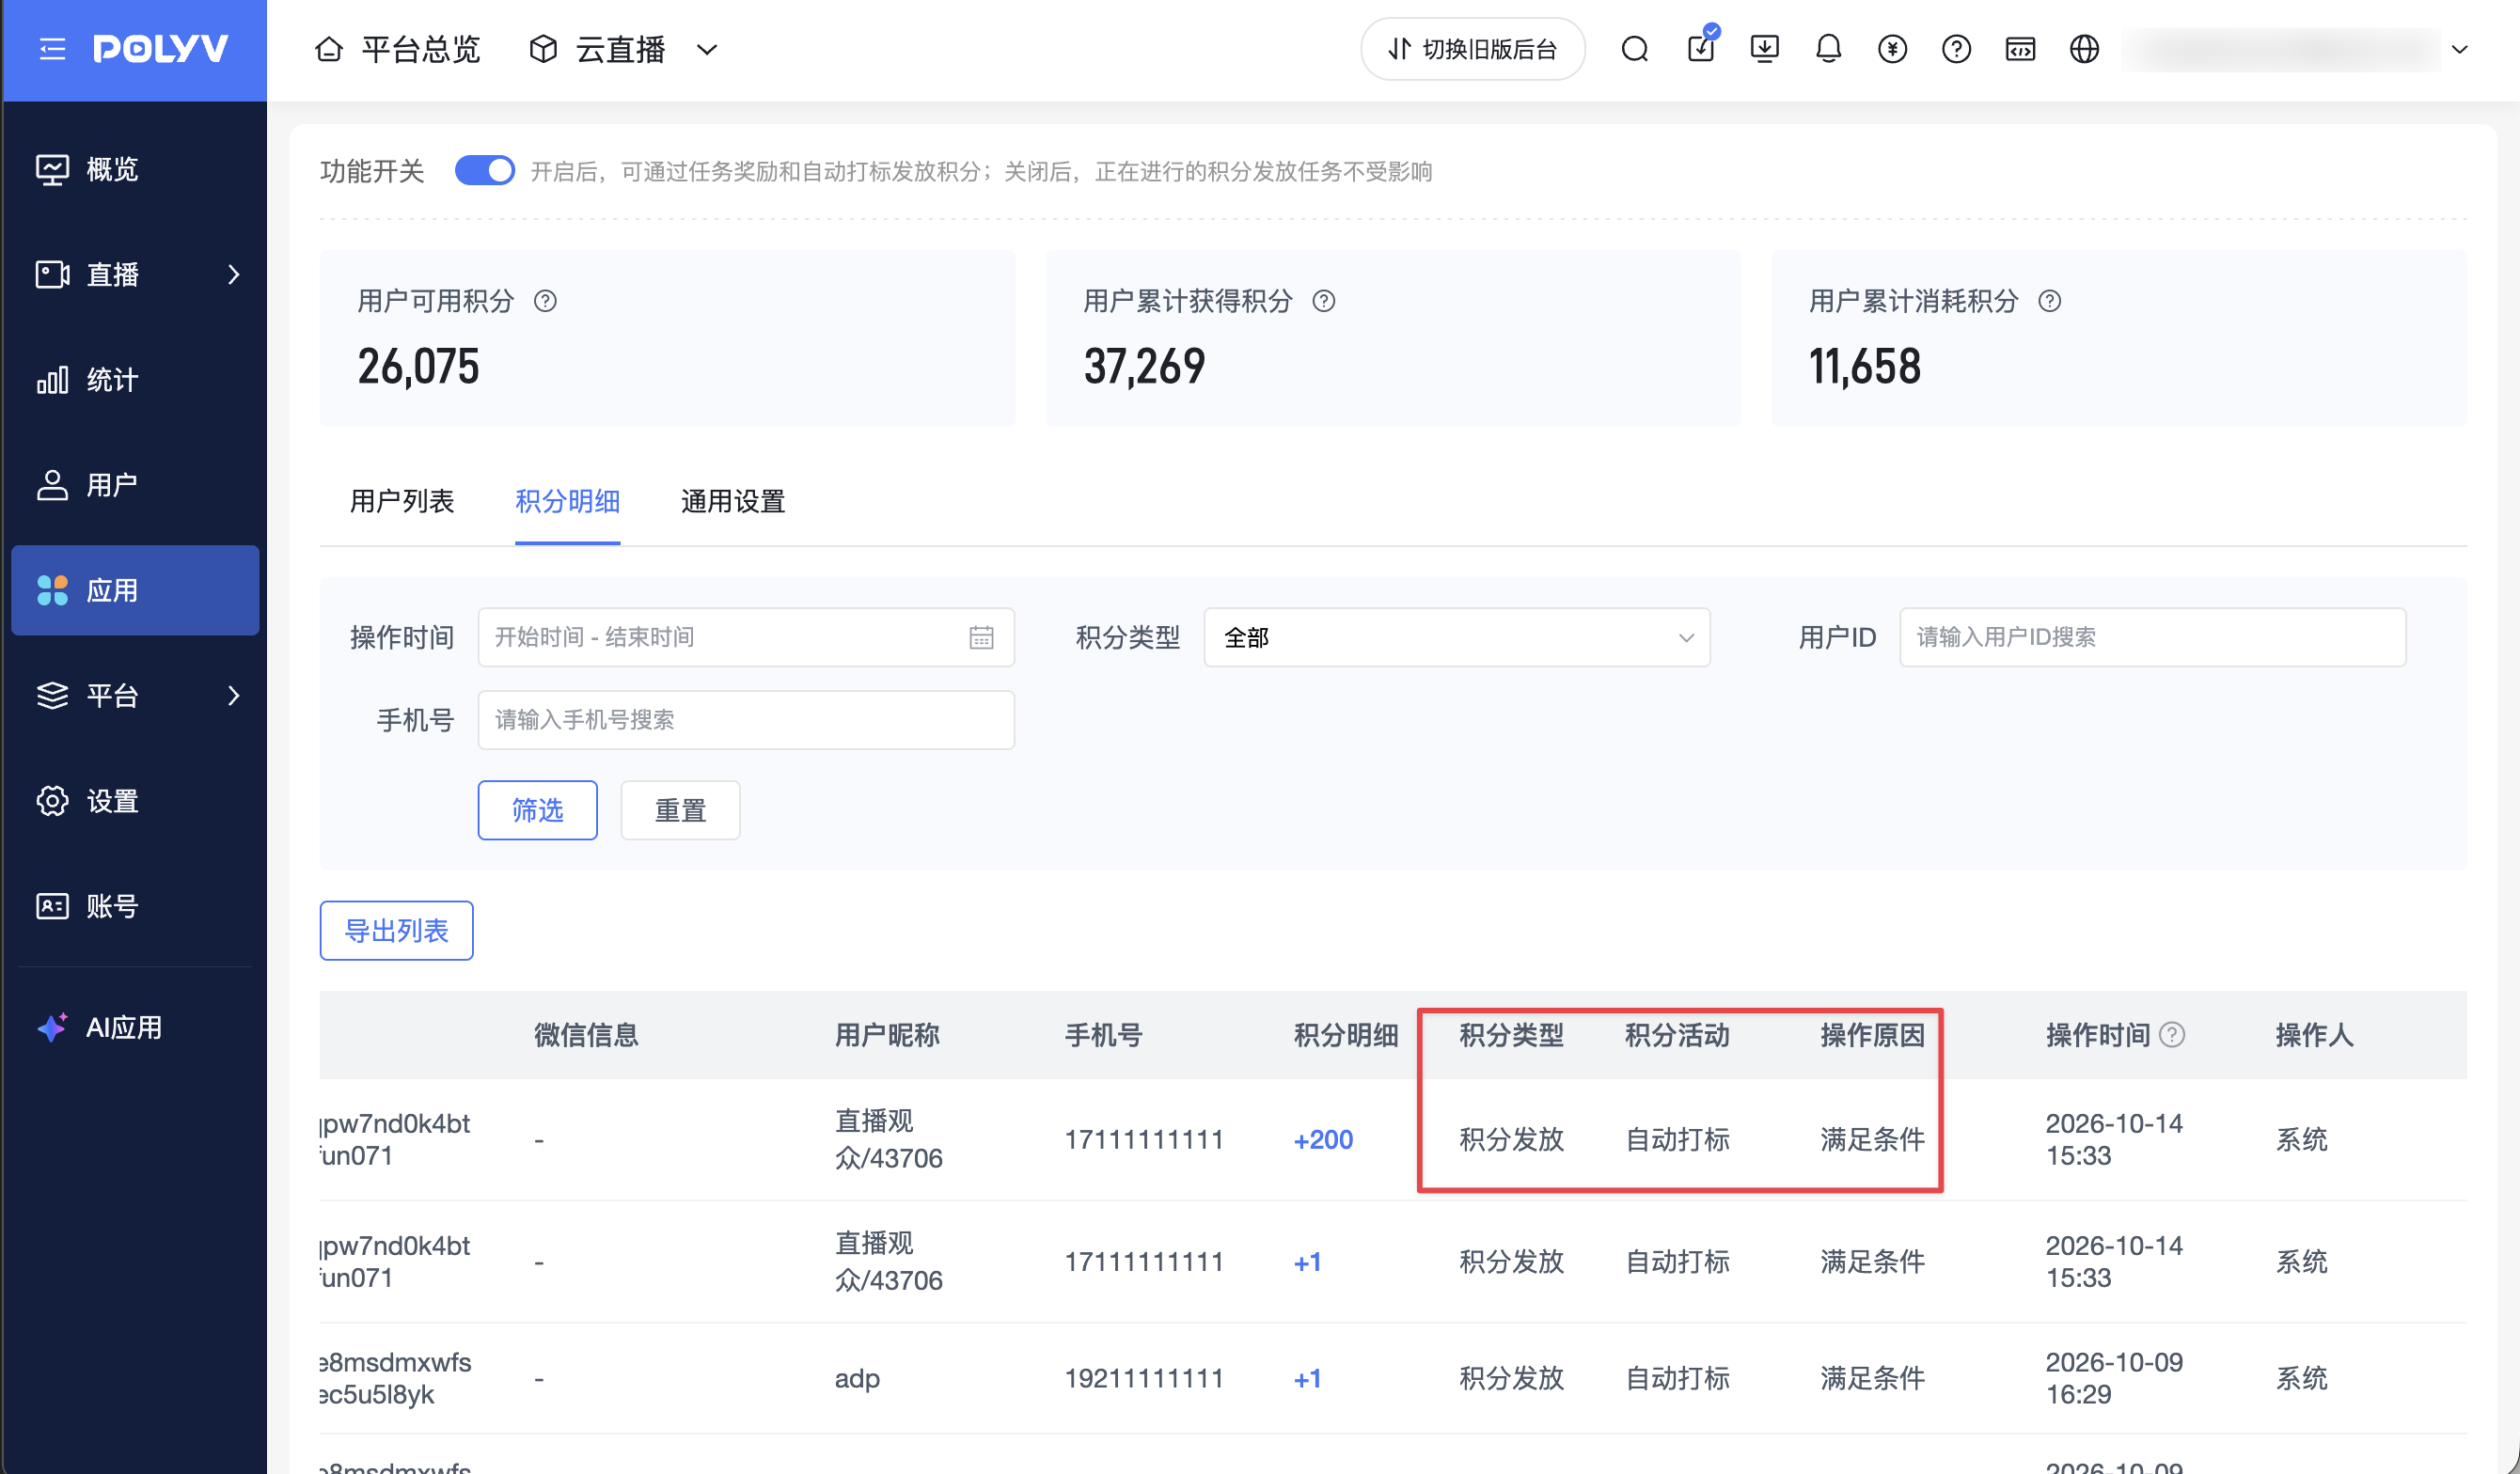The width and height of the screenshot is (2520, 1474).
Task: Open the account dropdown arrow at top right
Action: (x=2460, y=49)
